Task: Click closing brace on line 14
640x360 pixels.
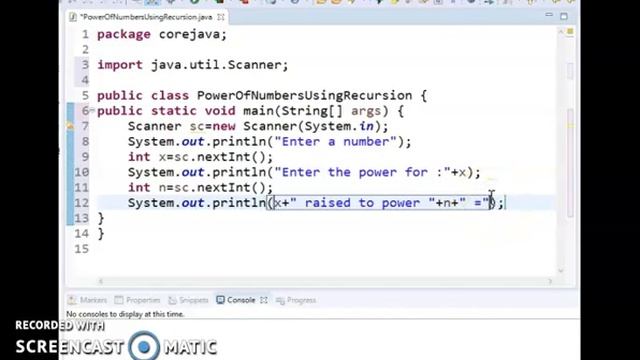Action: click(x=101, y=233)
